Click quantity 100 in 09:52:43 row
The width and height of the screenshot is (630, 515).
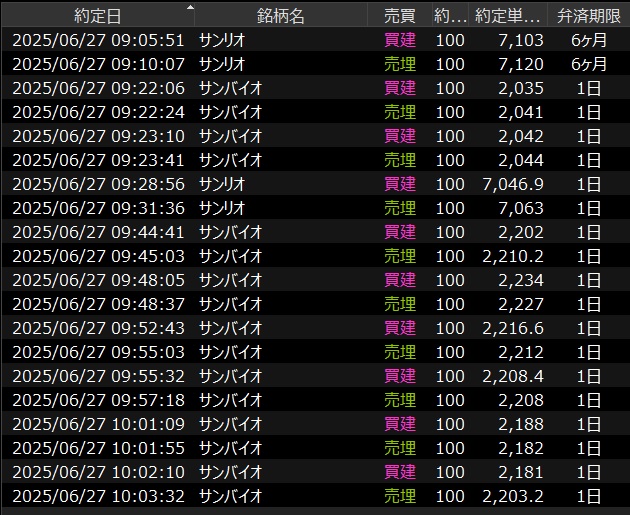point(450,328)
